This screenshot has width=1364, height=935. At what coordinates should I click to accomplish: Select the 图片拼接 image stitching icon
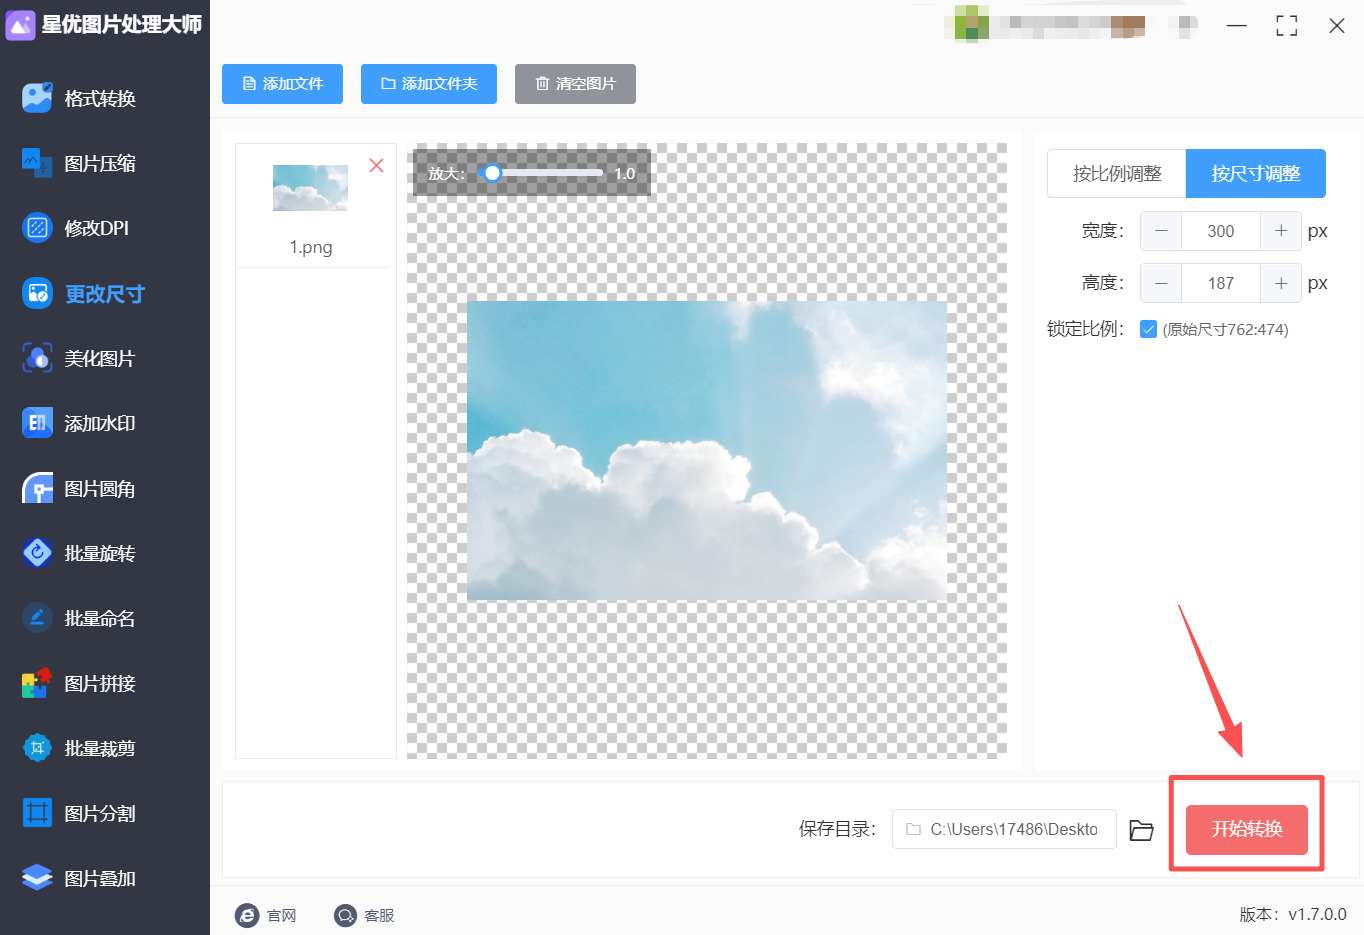click(37, 683)
